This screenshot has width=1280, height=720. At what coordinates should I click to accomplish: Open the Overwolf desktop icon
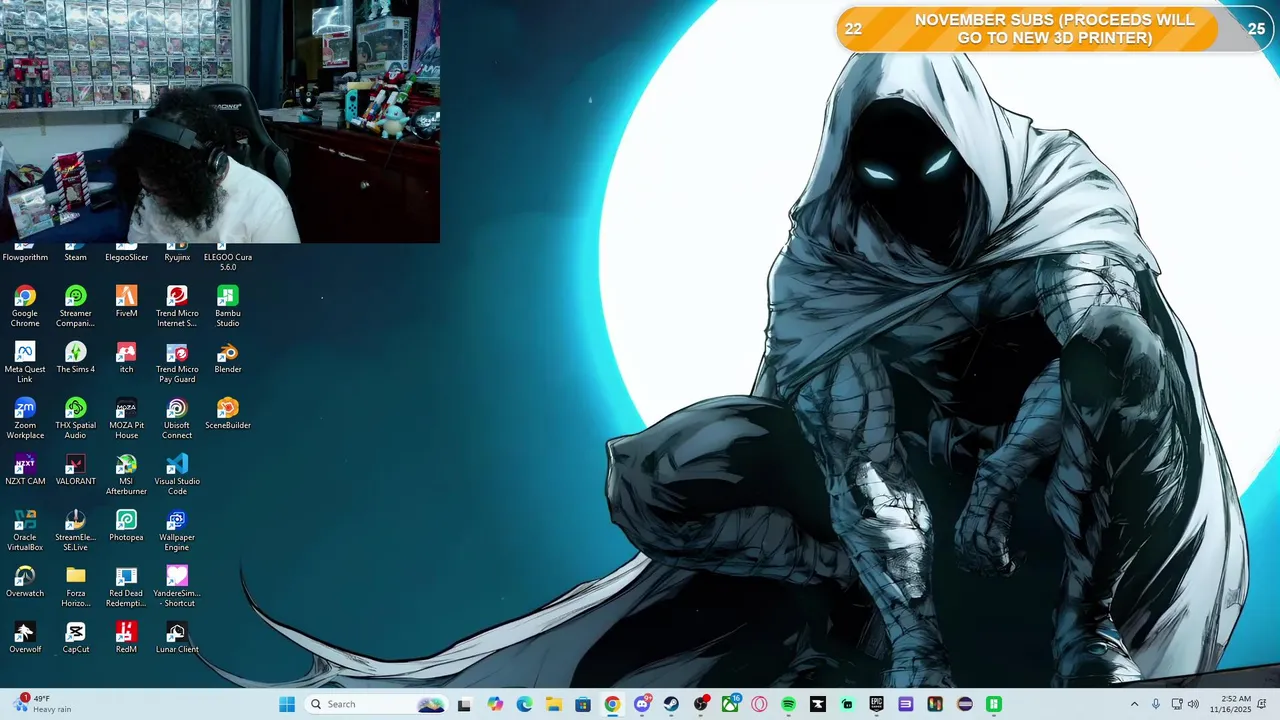pyautogui.click(x=25, y=637)
